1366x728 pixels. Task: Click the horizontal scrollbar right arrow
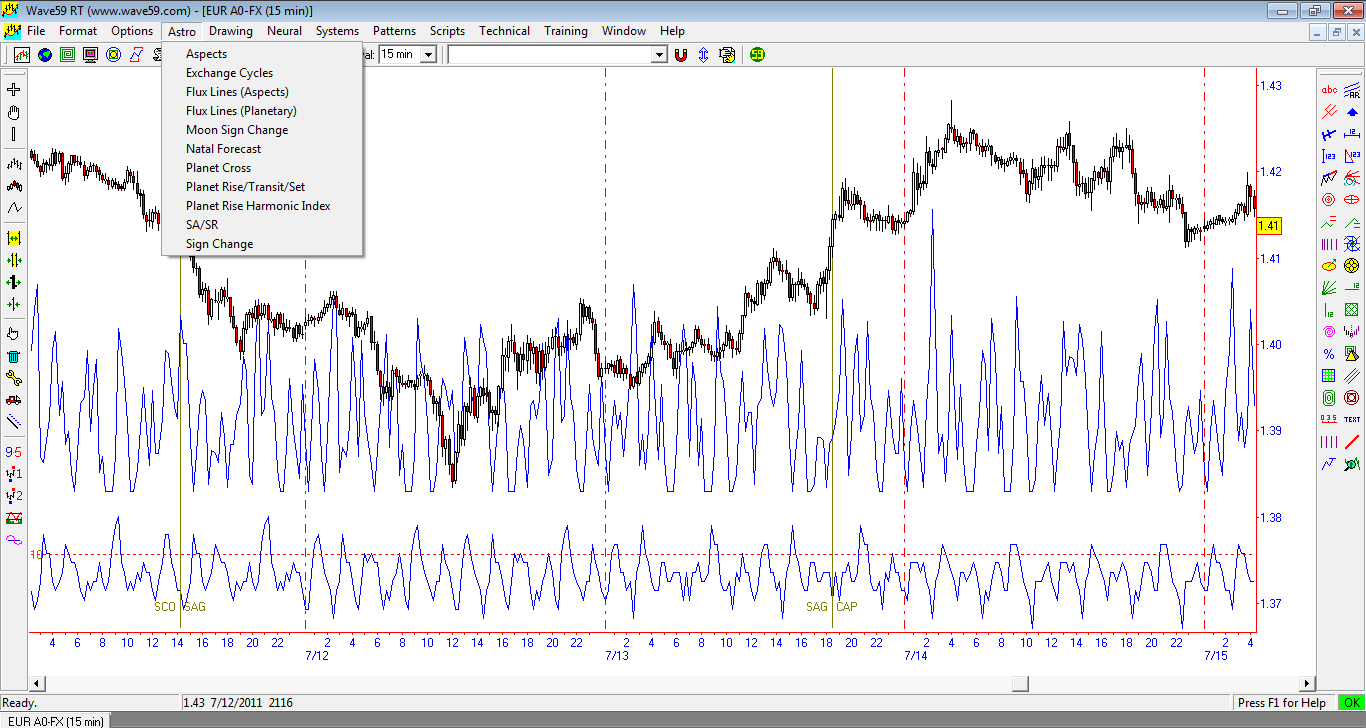point(1306,684)
